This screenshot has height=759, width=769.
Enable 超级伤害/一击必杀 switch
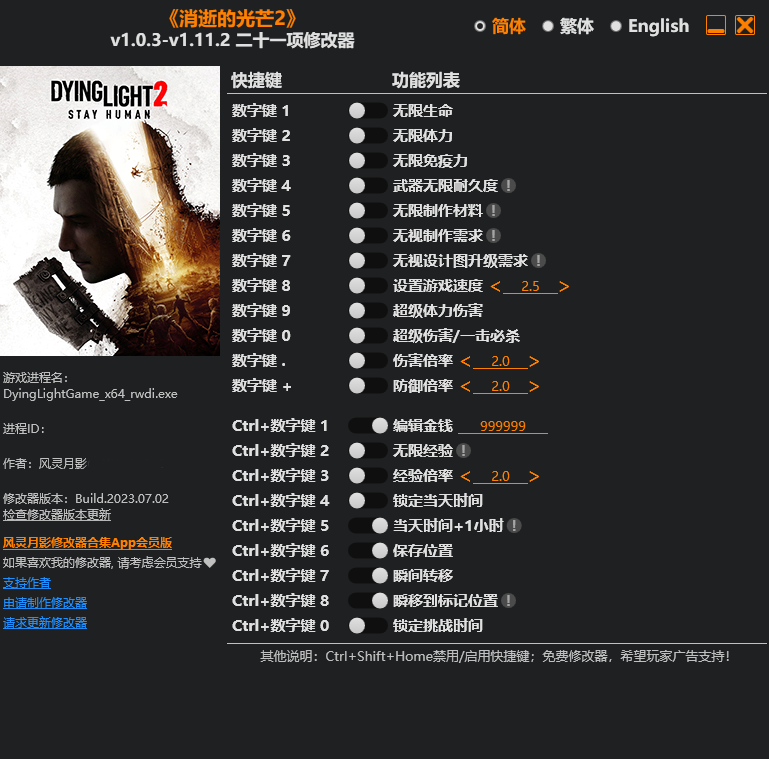(x=368, y=336)
